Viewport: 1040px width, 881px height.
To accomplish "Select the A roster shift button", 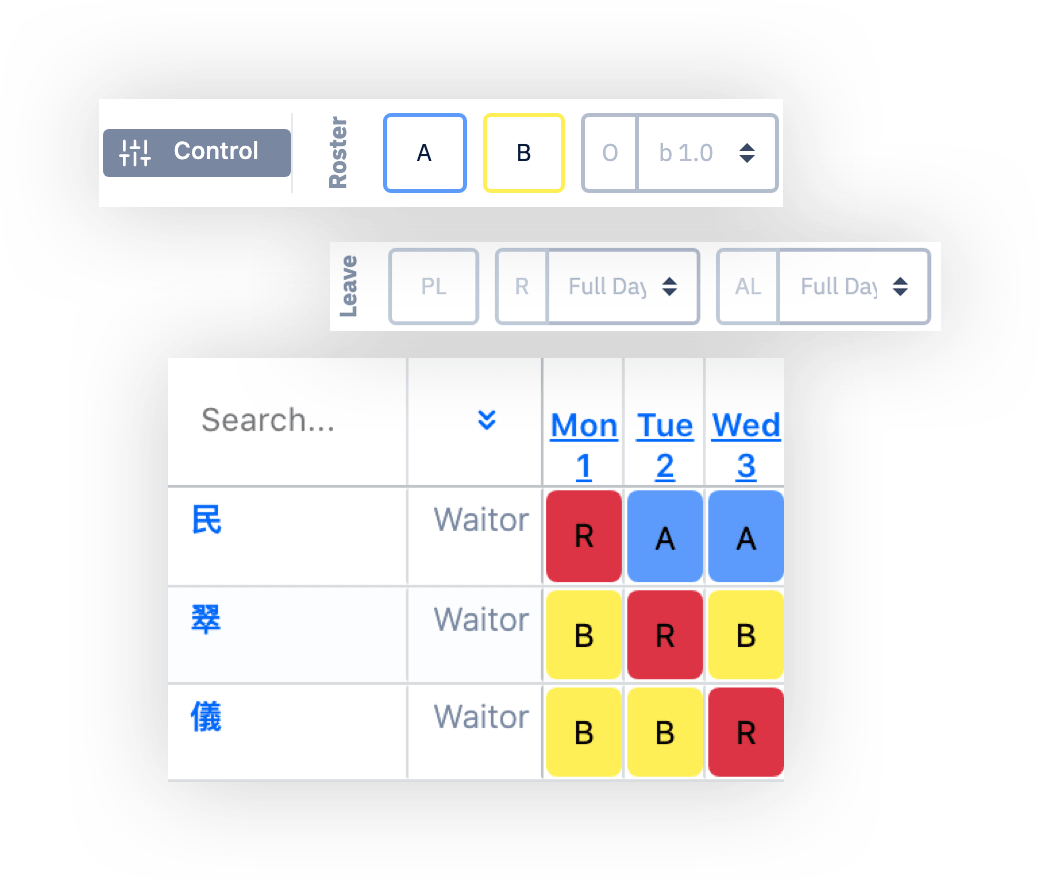I will point(425,152).
